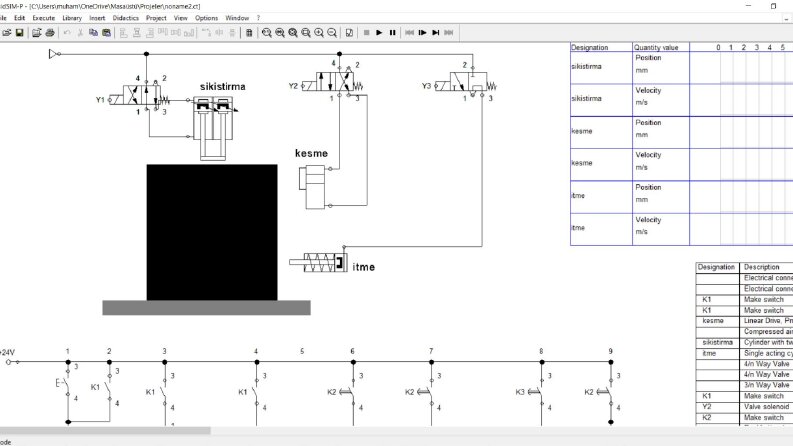
Task: Open the Edit menu
Action: 19,18
